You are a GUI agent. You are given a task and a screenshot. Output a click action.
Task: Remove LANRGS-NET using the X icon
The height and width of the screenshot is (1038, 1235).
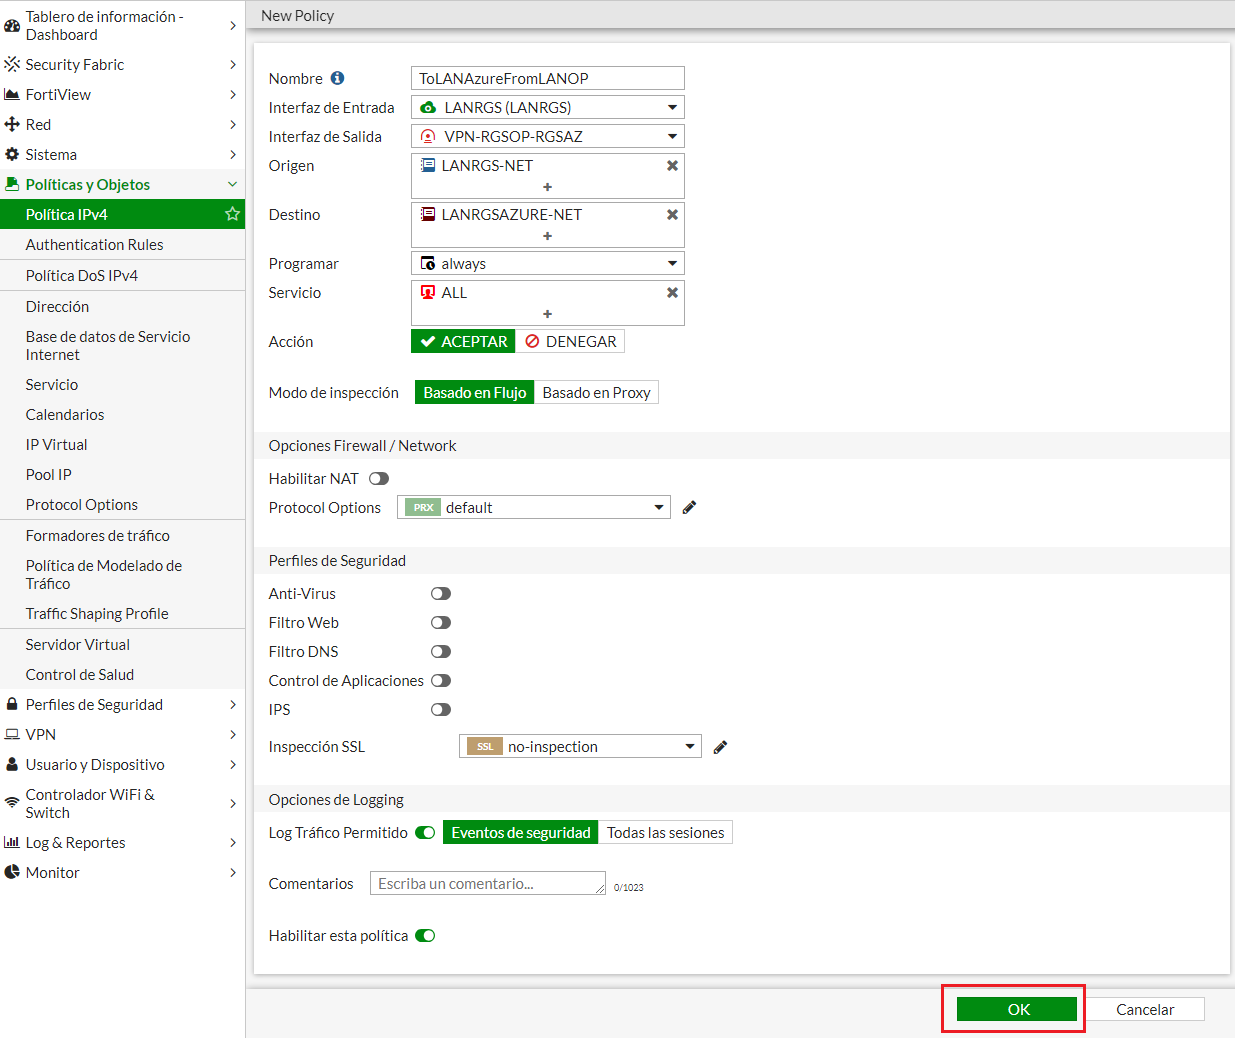pyautogui.click(x=672, y=165)
